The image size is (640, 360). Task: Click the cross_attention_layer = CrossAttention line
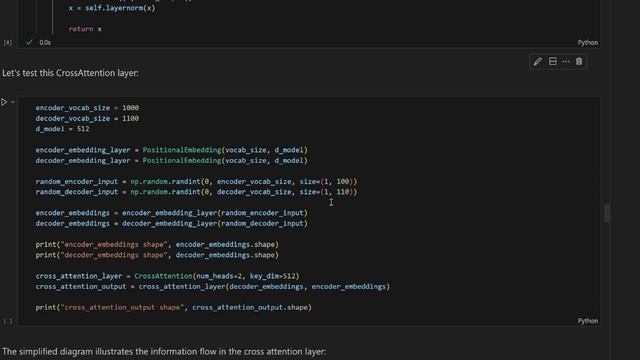click(x=167, y=276)
